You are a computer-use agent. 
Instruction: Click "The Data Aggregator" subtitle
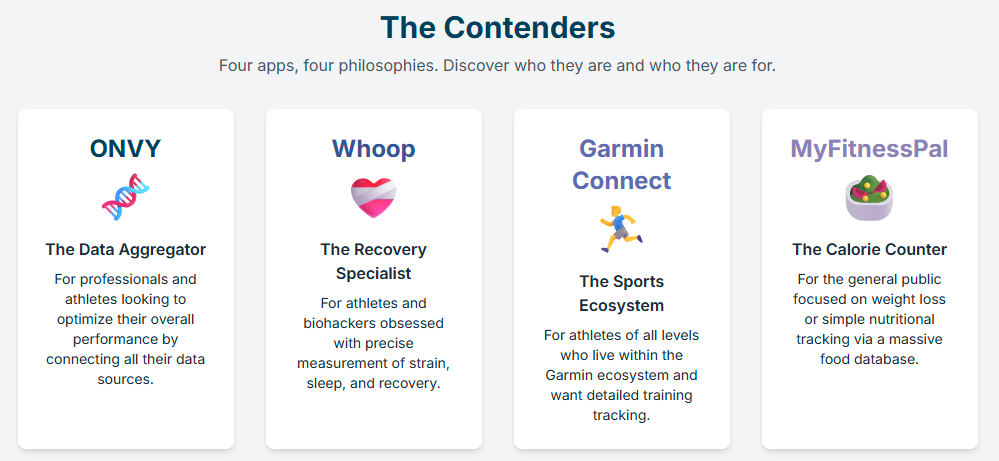(x=126, y=249)
